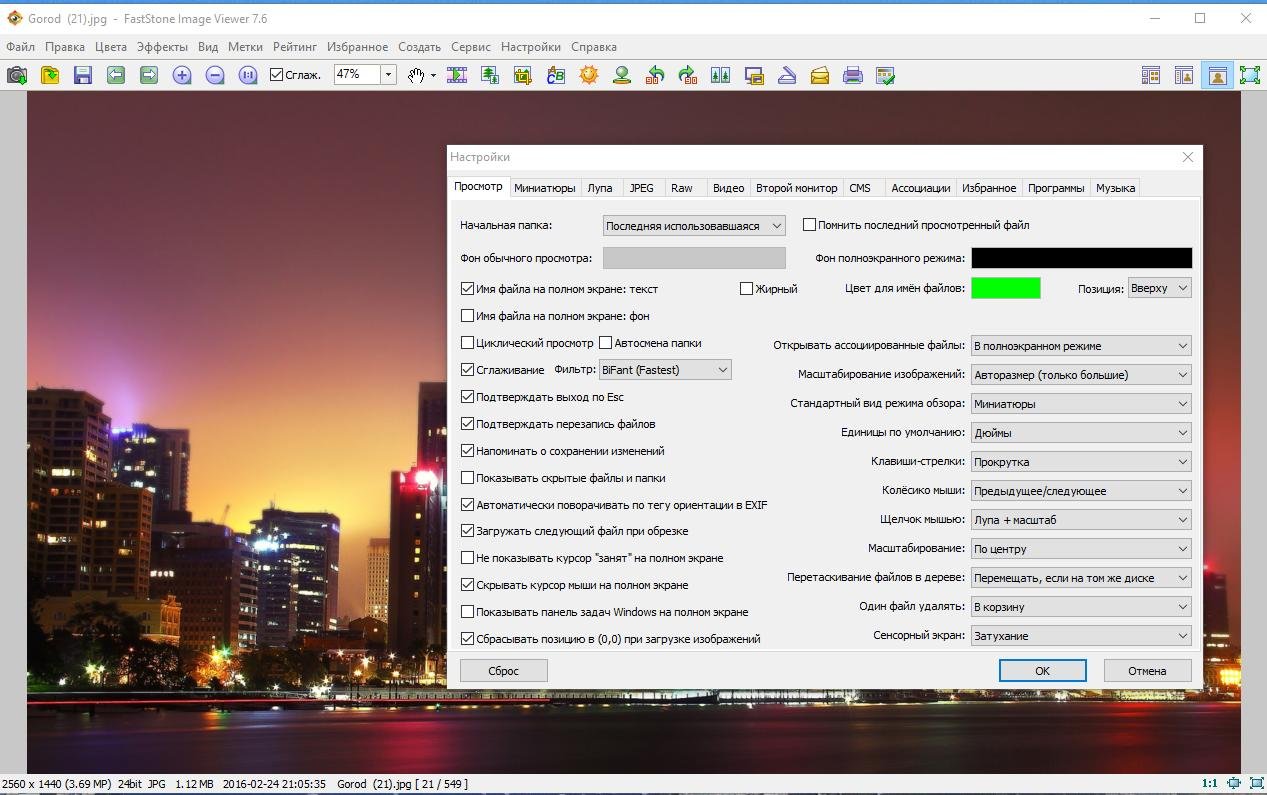Open the Фильтр BiFant (Fastest) dropdown
Image resolution: width=1267 pixels, height=795 pixels.
tap(665, 370)
